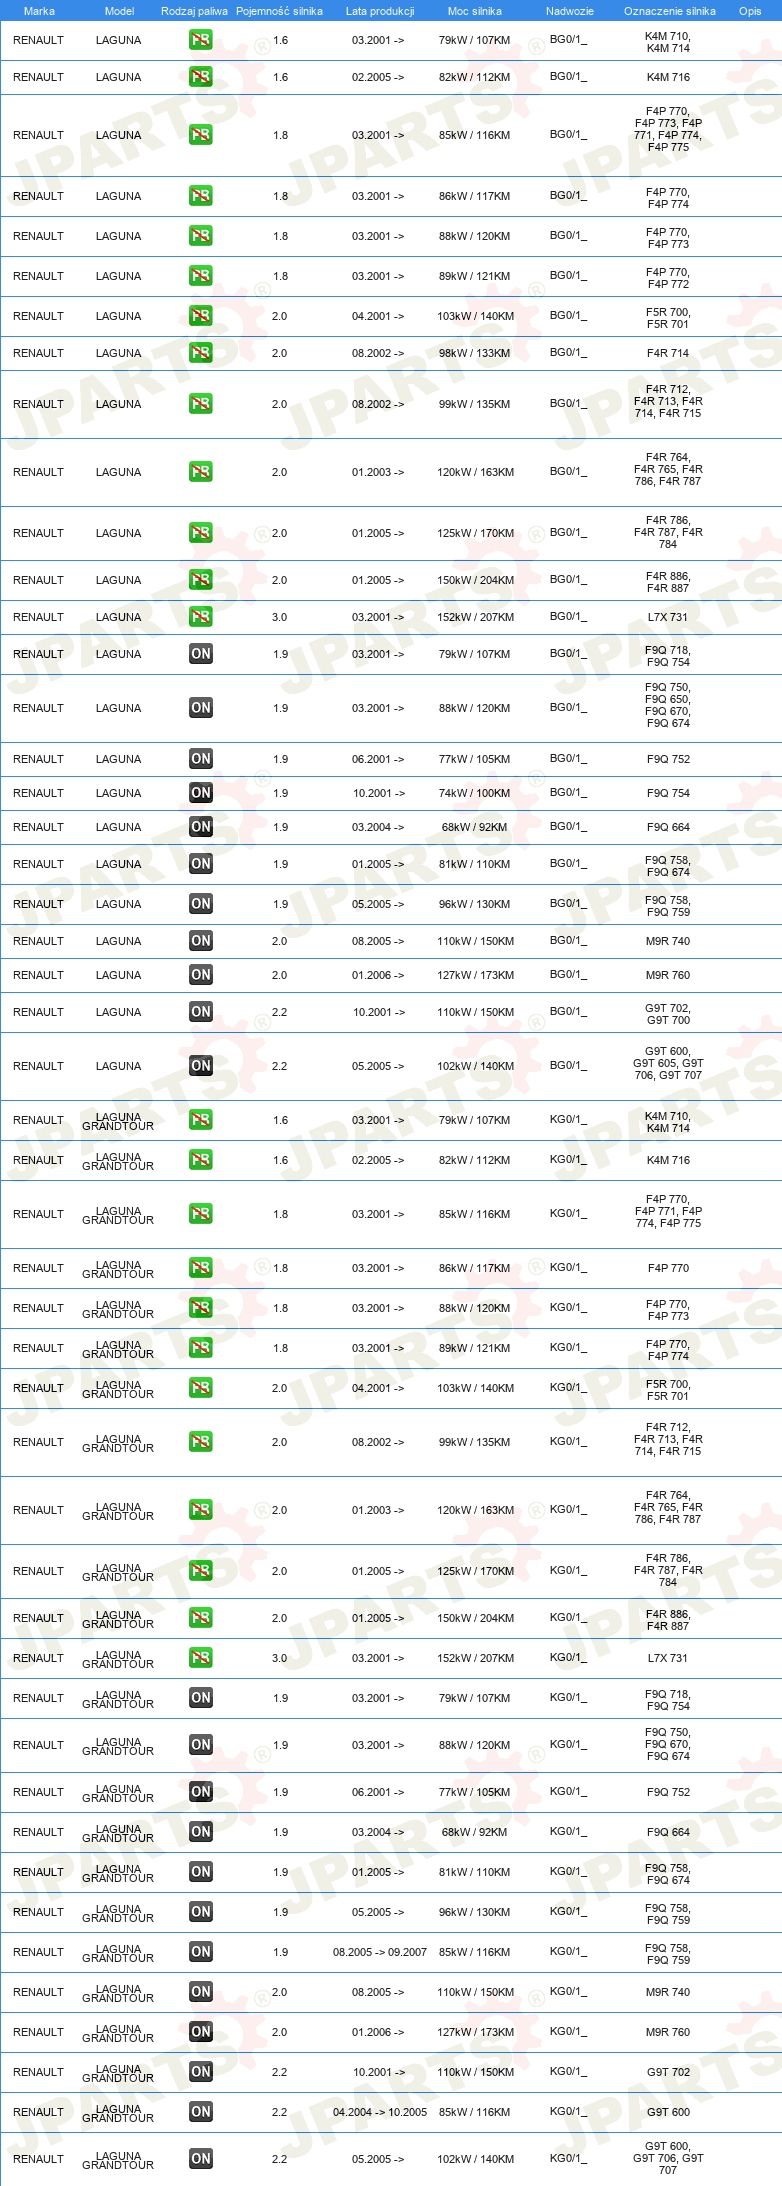Click the Oznaczenie silnika column header
The height and width of the screenshot is (2186, 782).
[669, 11]
